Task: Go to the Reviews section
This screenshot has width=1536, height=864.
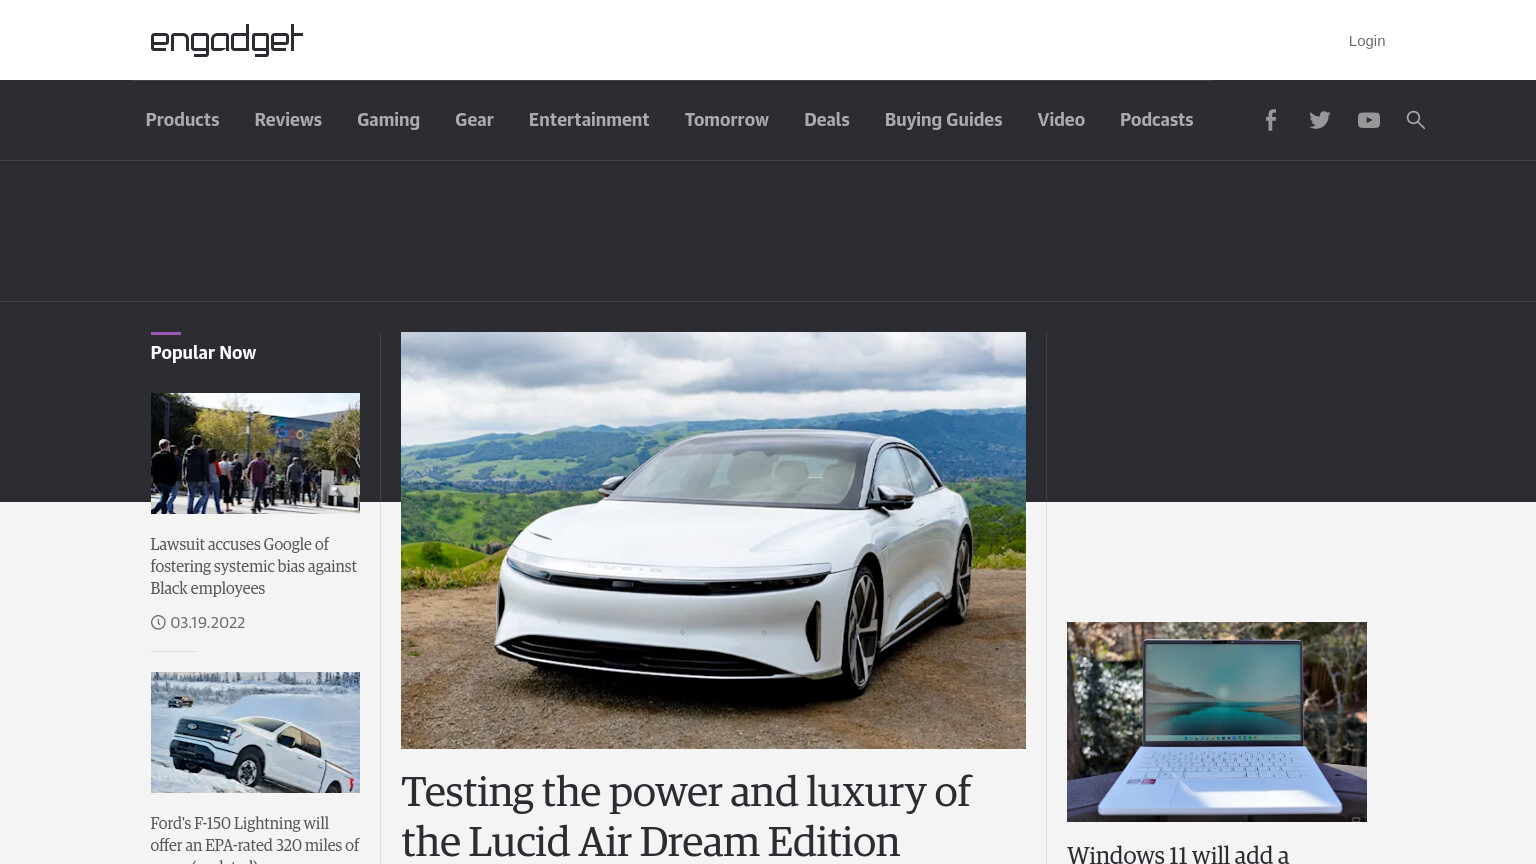Action: pyautogui.click(x=288, y=120)
